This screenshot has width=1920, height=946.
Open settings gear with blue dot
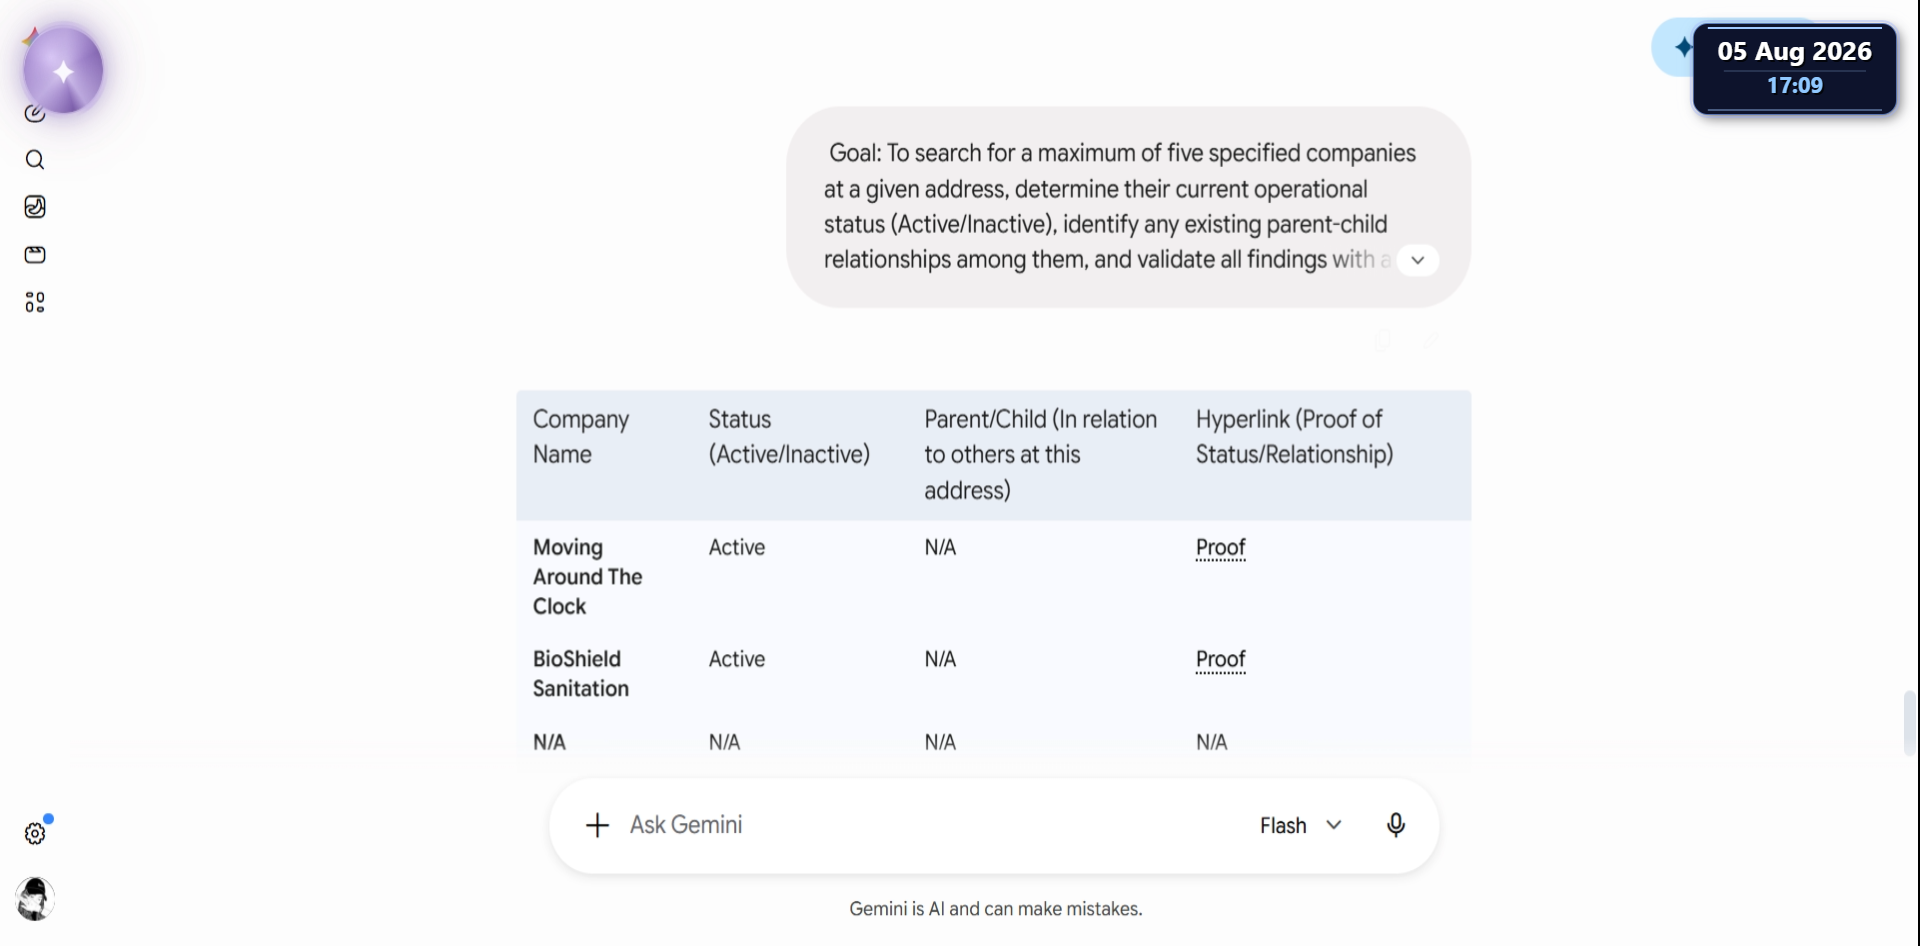35,833
